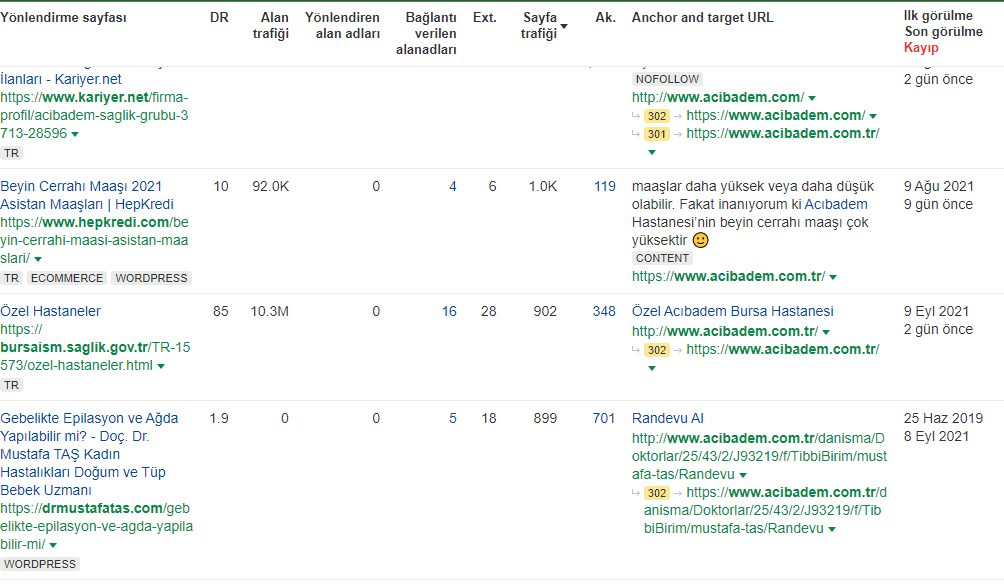Click the smiley emoji in the HepKredi anchor text

(x=701, y=240)
